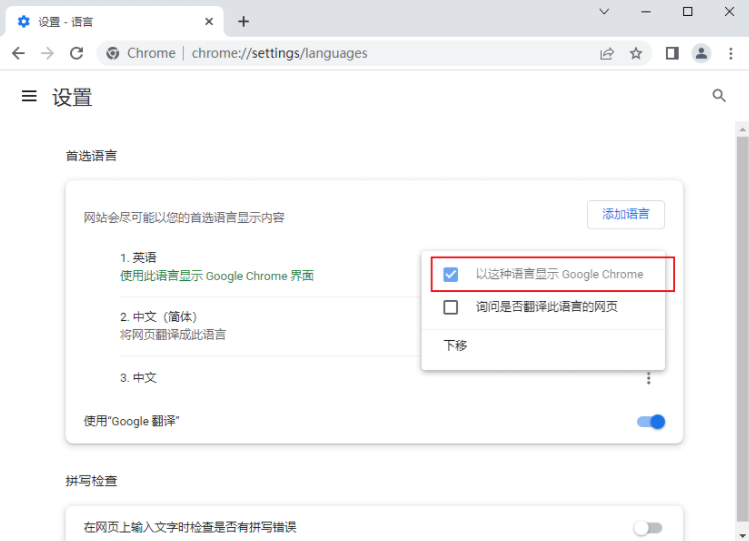Click the browser forward arrow
The width and height of the screenshot is (749, 541).
47,53
